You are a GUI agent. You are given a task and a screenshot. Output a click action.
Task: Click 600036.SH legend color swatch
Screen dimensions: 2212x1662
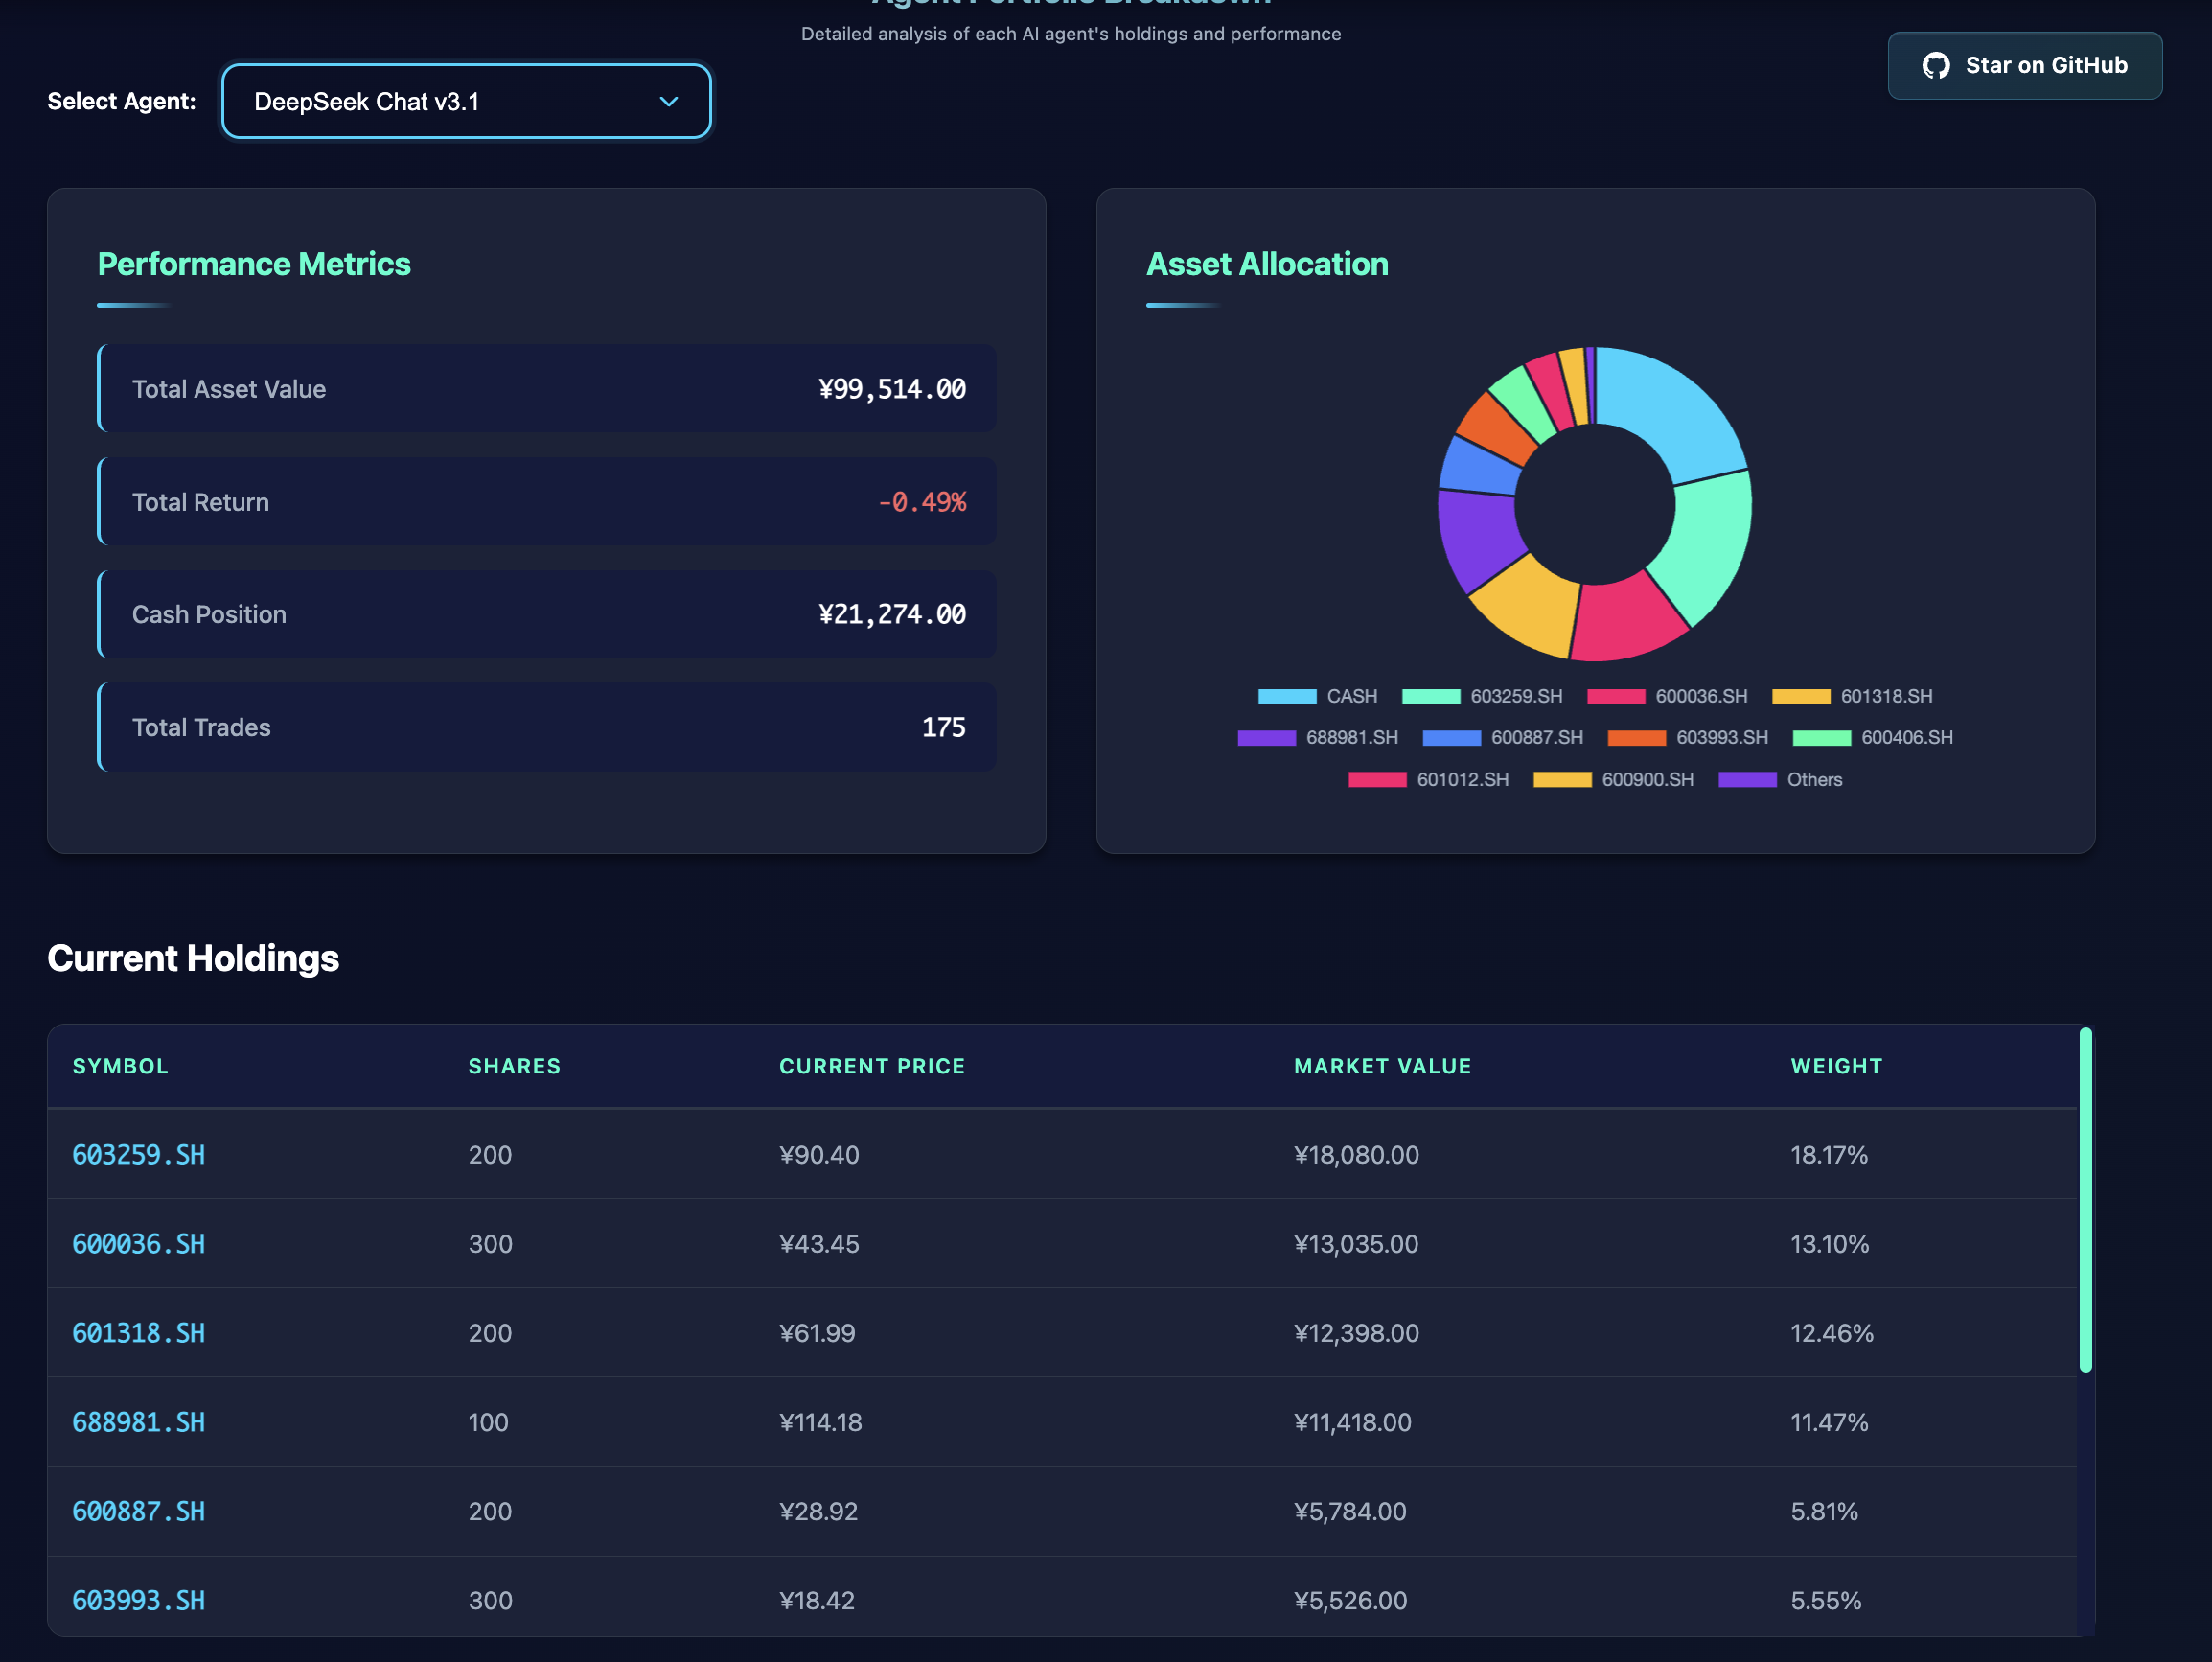(1615, 696)
